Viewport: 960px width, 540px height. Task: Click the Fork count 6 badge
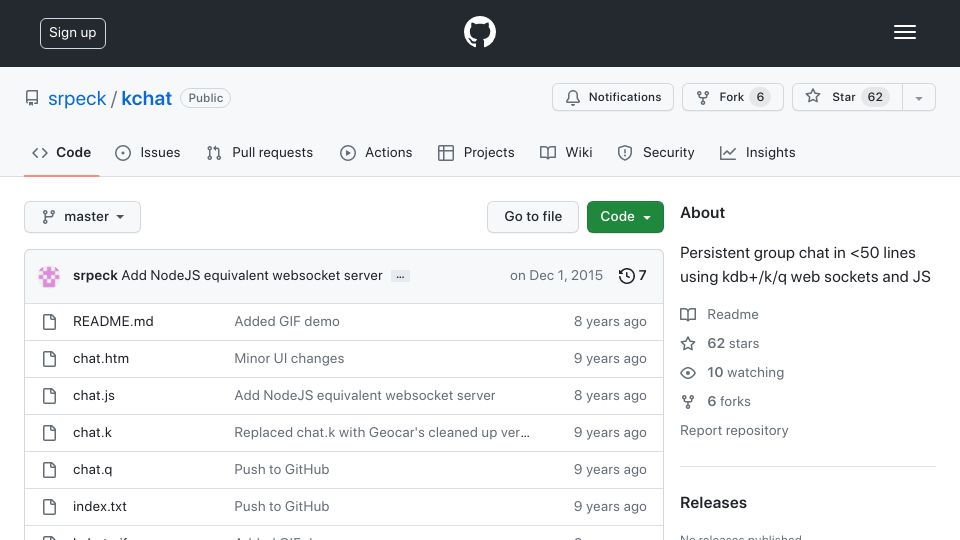coord(760,97)
